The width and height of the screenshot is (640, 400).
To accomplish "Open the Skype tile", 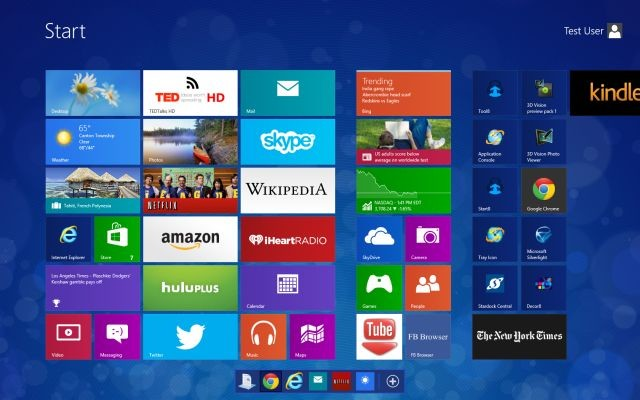I will [x=287, y=141].
